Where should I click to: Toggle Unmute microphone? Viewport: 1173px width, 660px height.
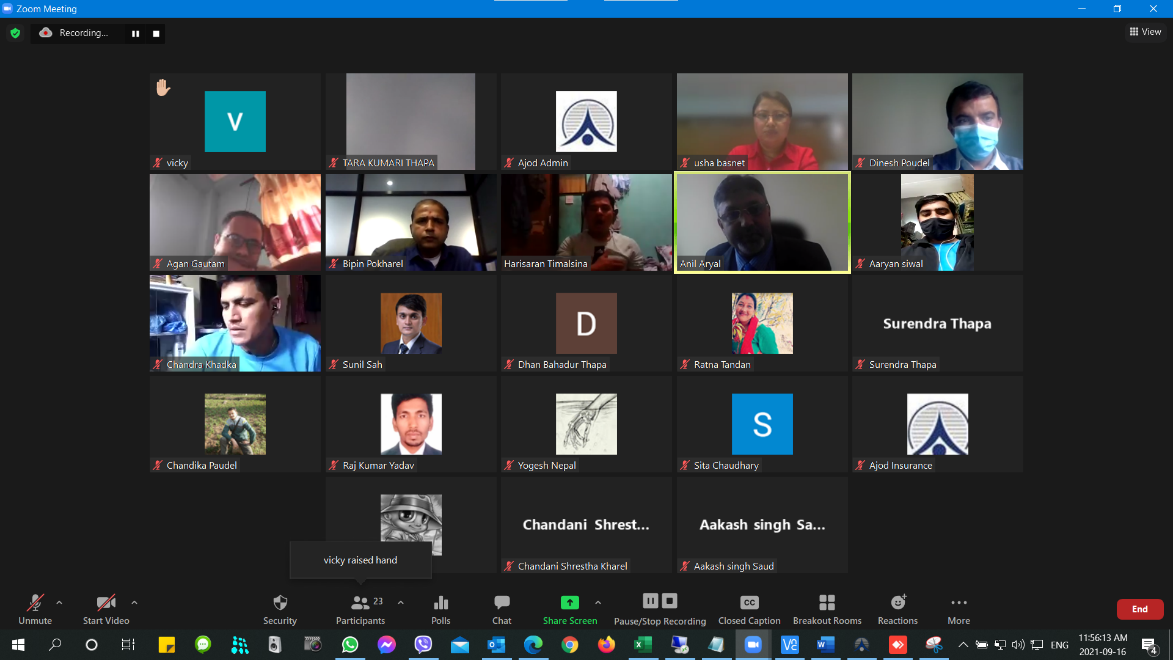tap(35, 603)
